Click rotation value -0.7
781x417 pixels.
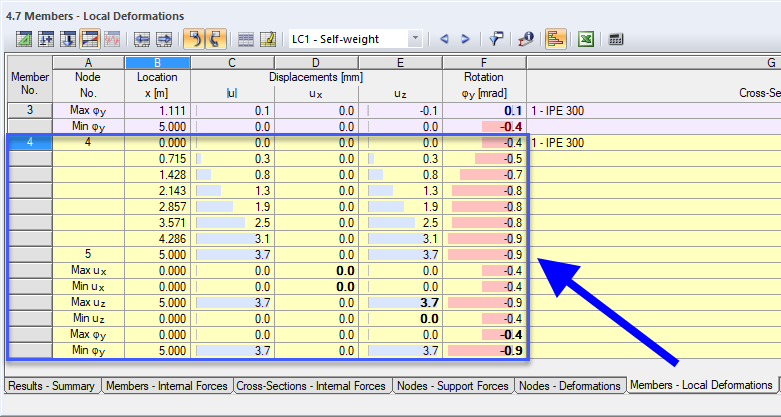pyautogui.click(x=484, y=174)
